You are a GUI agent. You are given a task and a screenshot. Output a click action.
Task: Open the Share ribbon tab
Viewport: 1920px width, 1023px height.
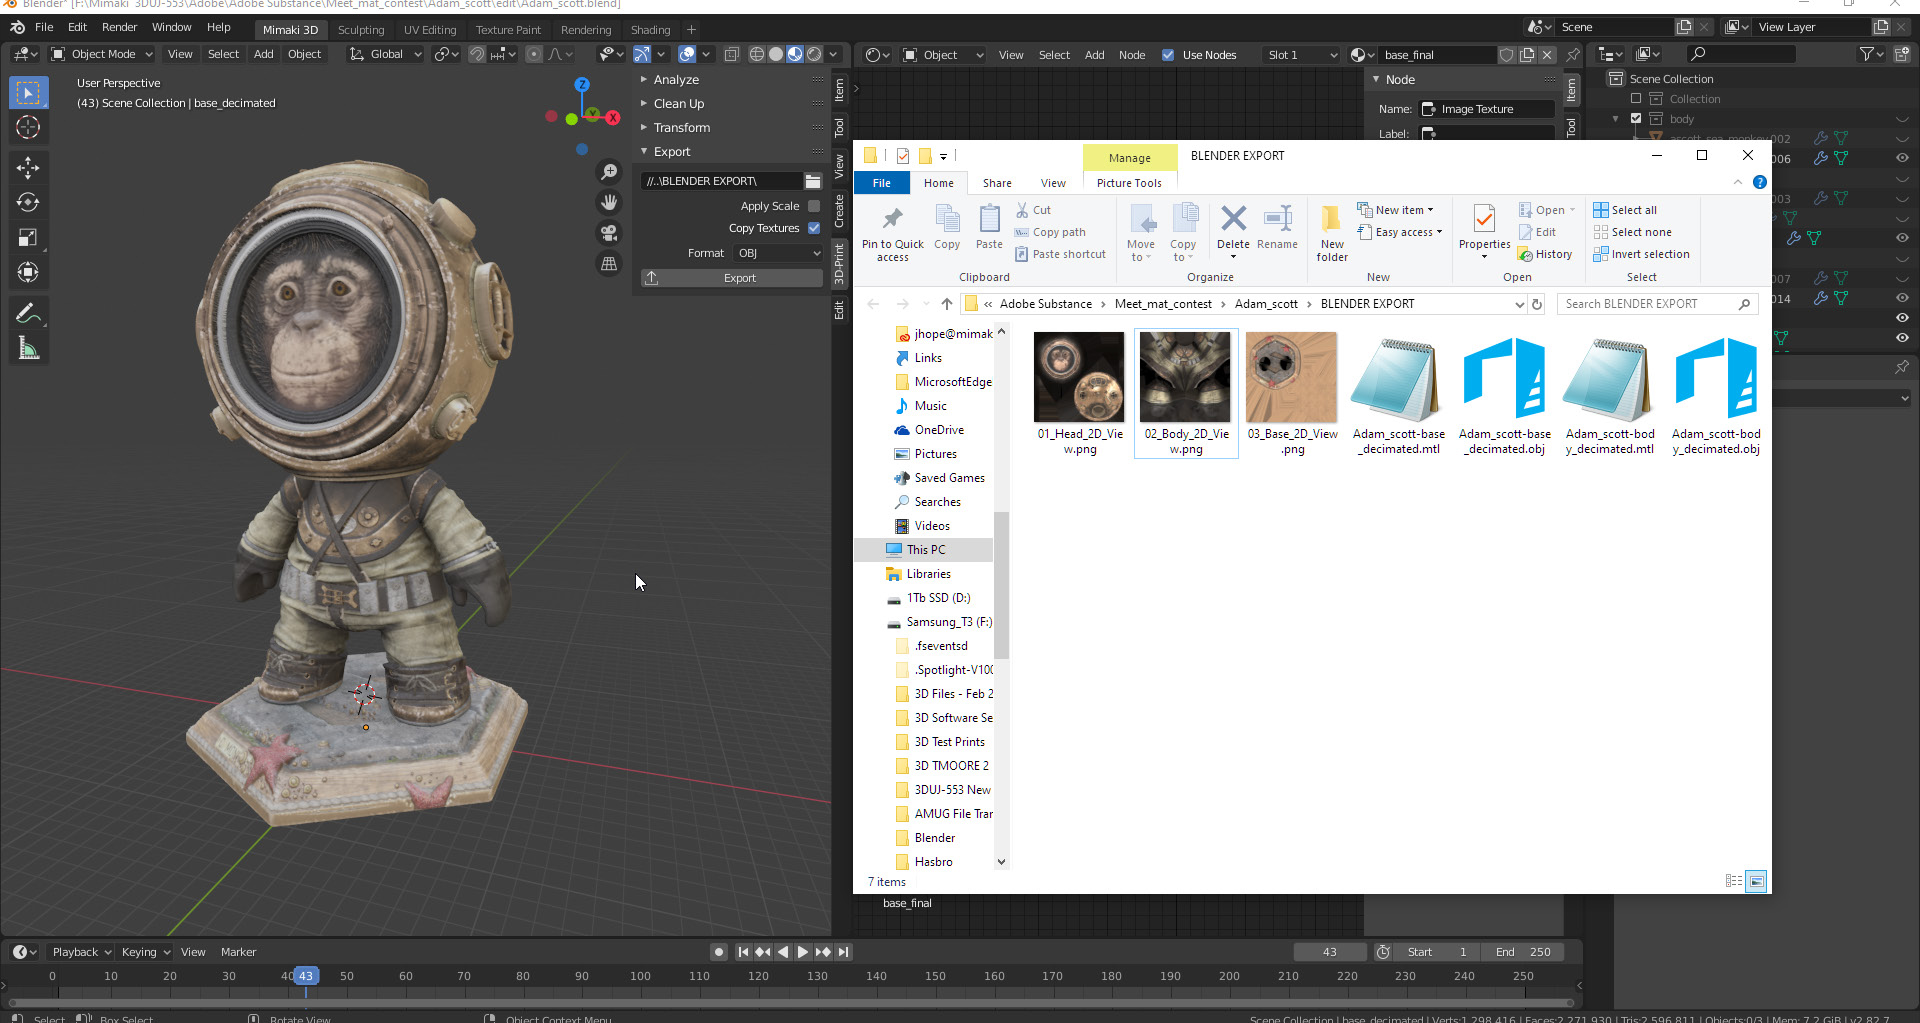(996, 183)
